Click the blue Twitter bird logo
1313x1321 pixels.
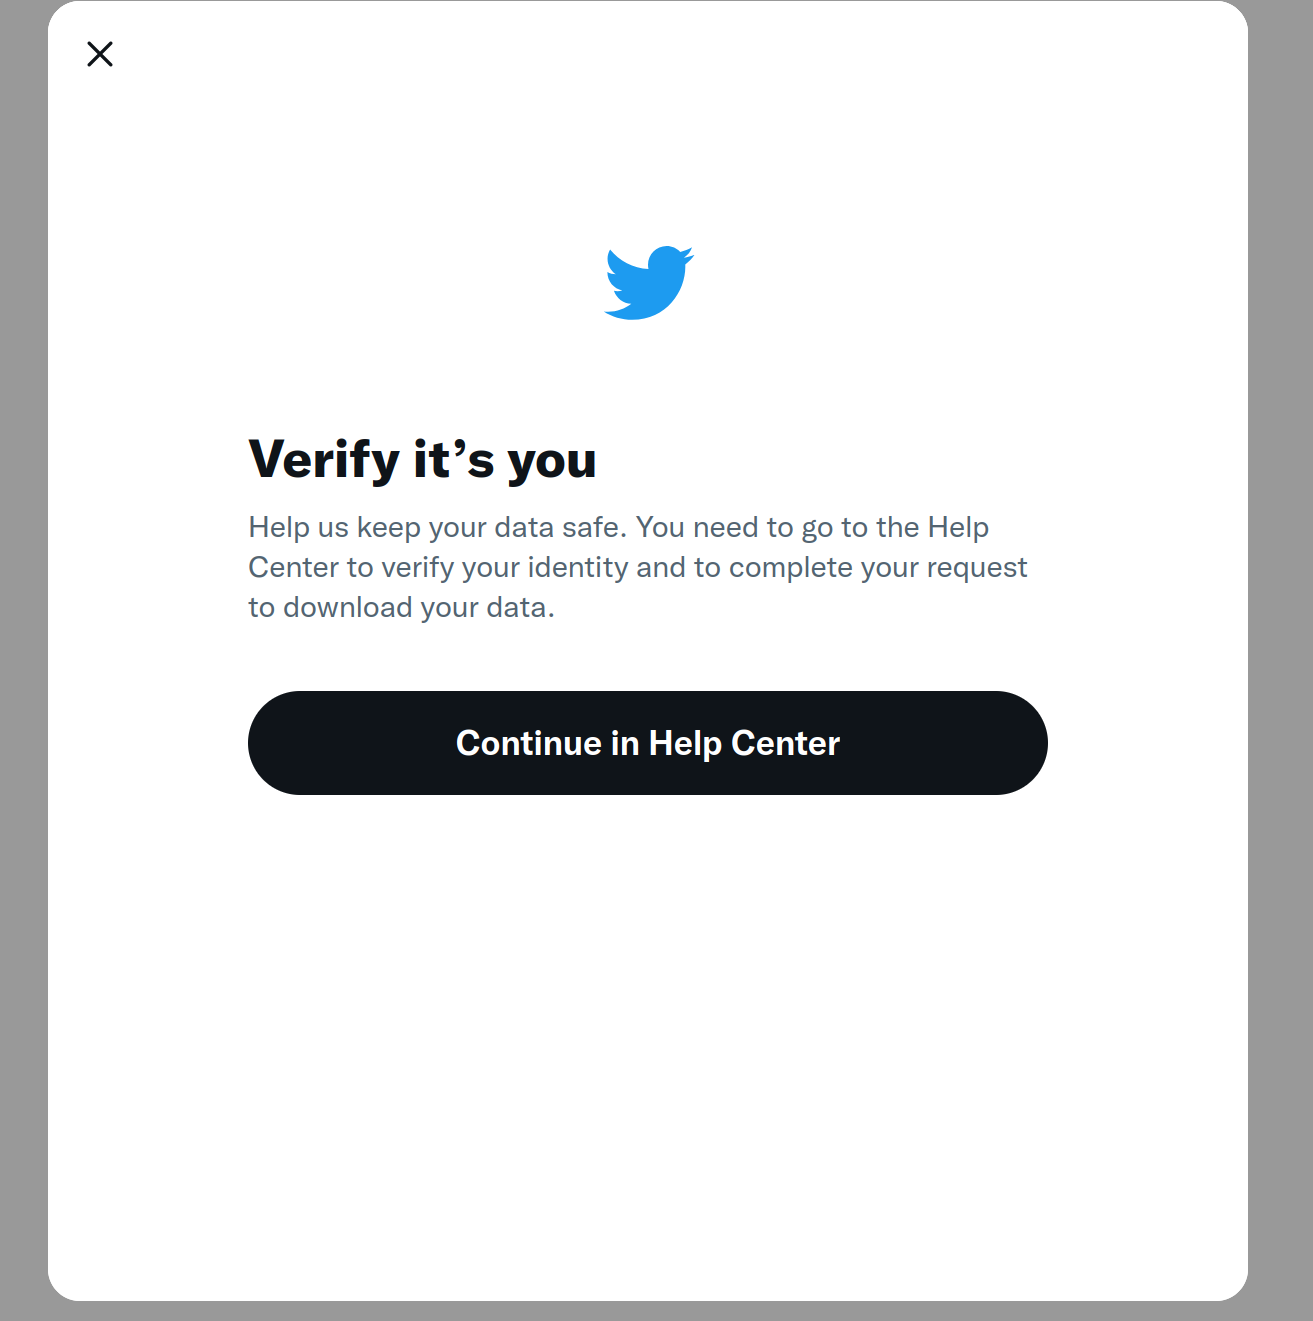coord(649,283)
